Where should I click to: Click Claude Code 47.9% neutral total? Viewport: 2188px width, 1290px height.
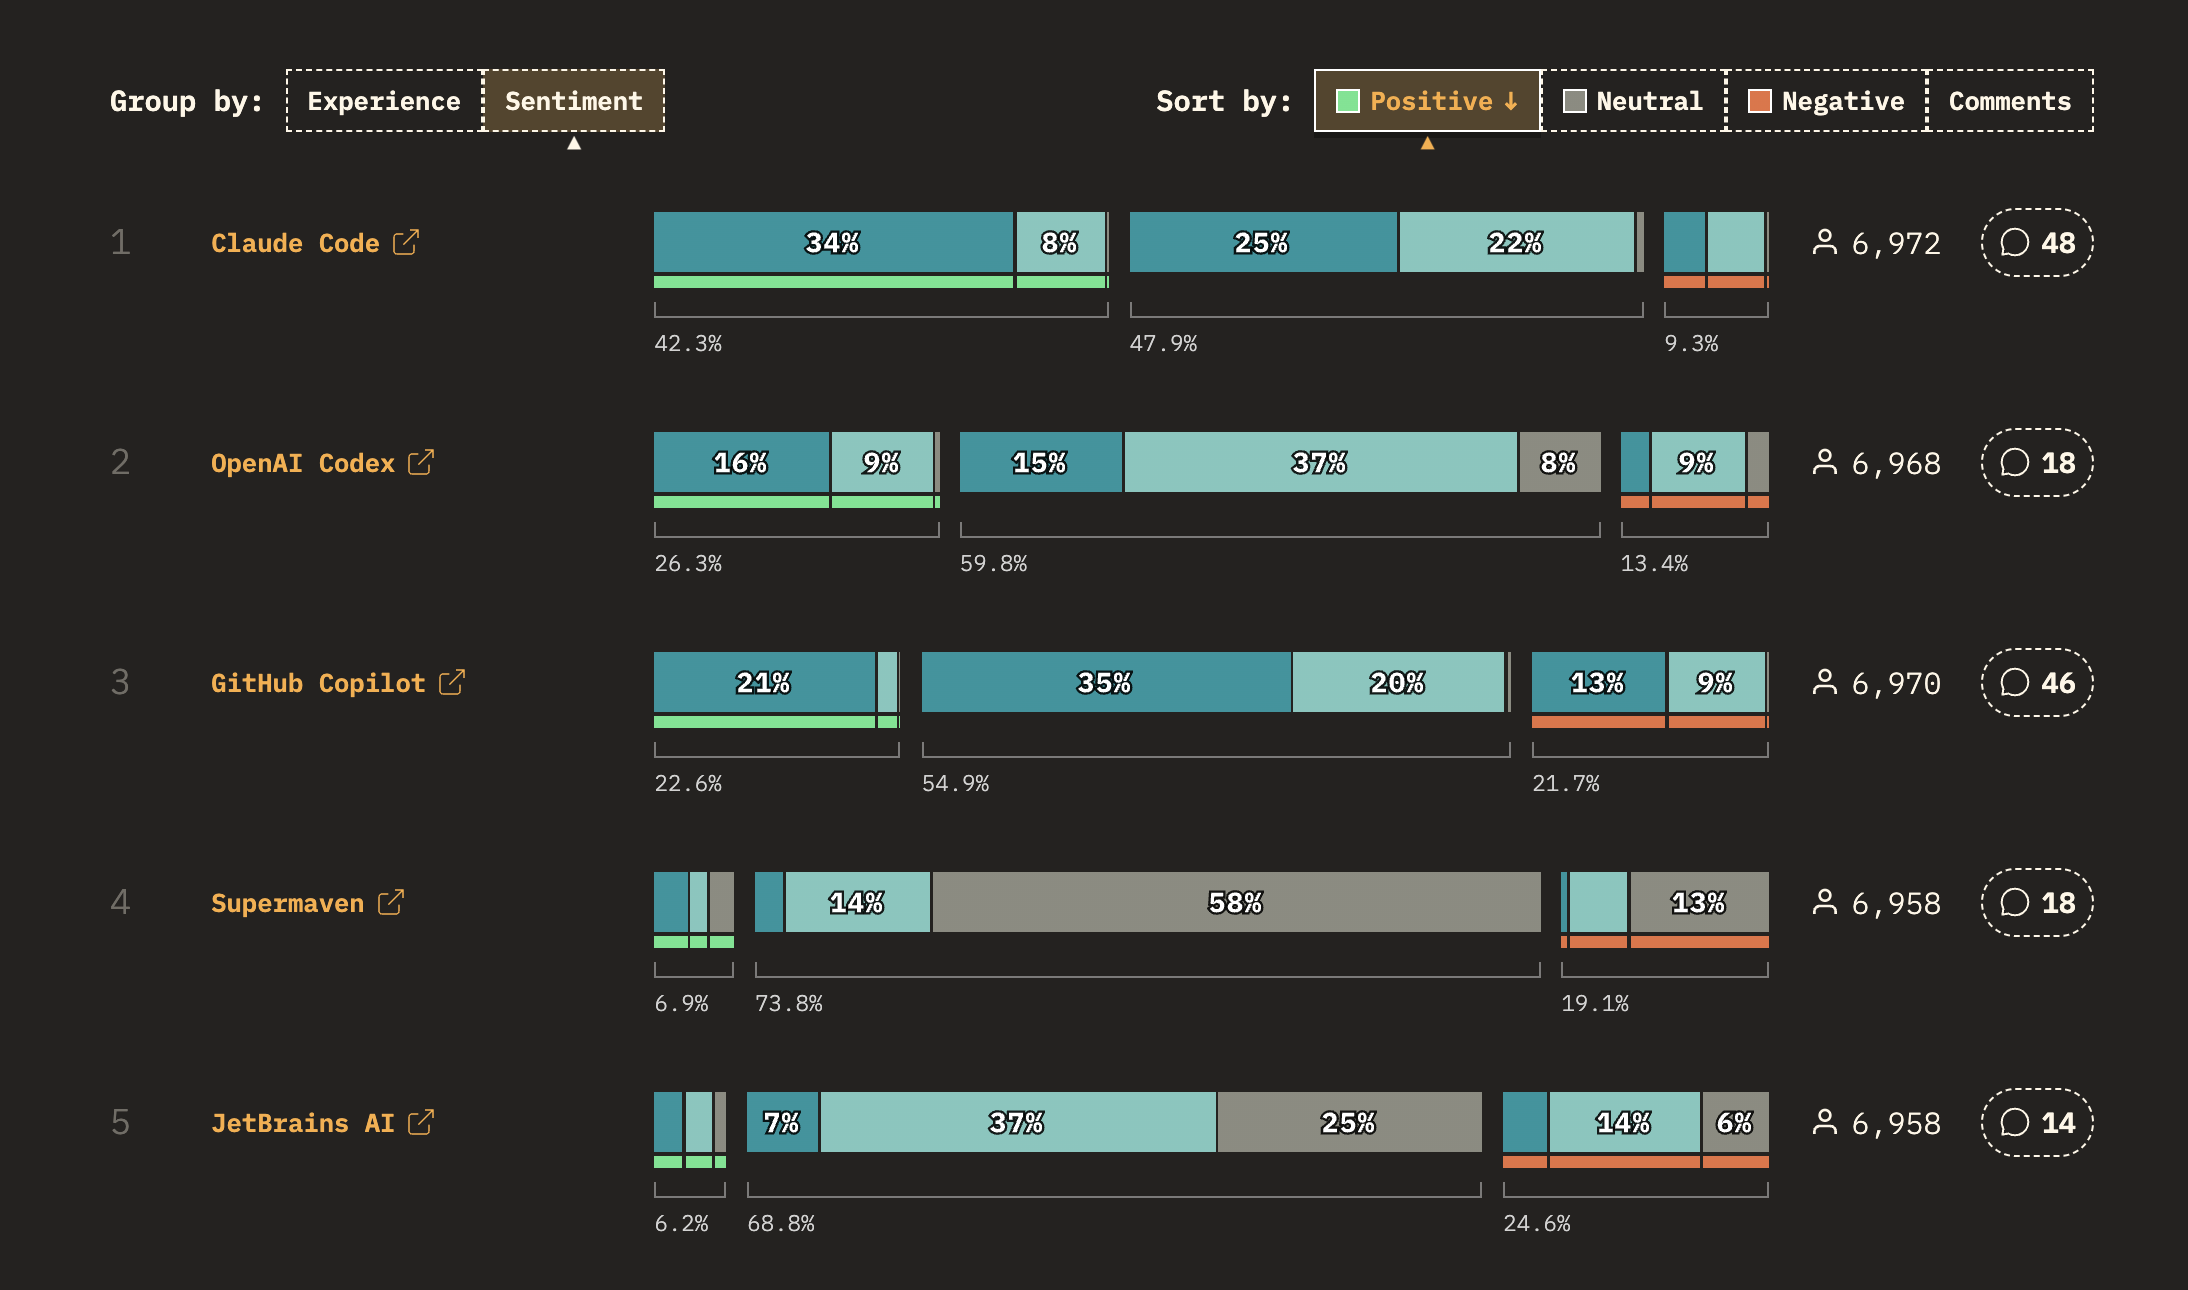coord(1163,343)
